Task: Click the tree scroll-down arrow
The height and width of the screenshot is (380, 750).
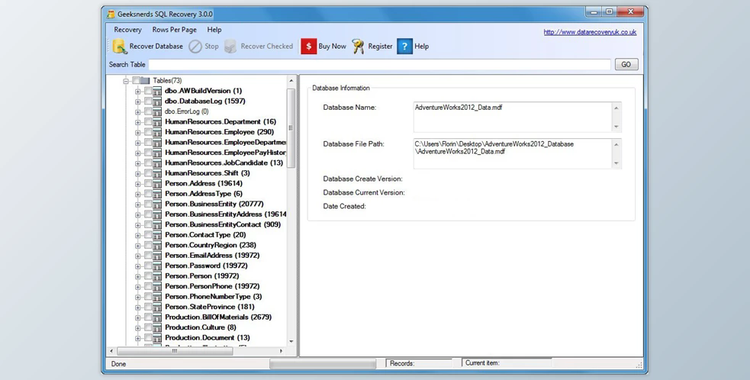Action: 291,341
